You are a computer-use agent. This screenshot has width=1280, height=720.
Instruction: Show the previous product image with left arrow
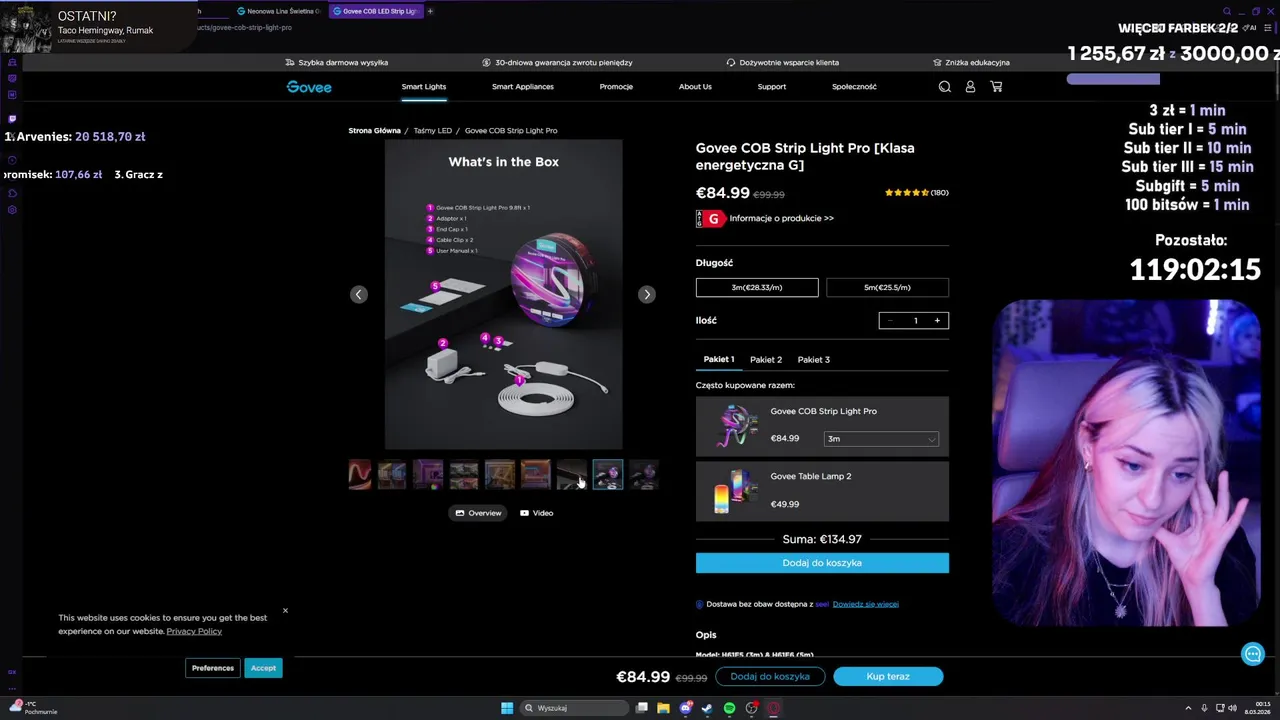359,294
